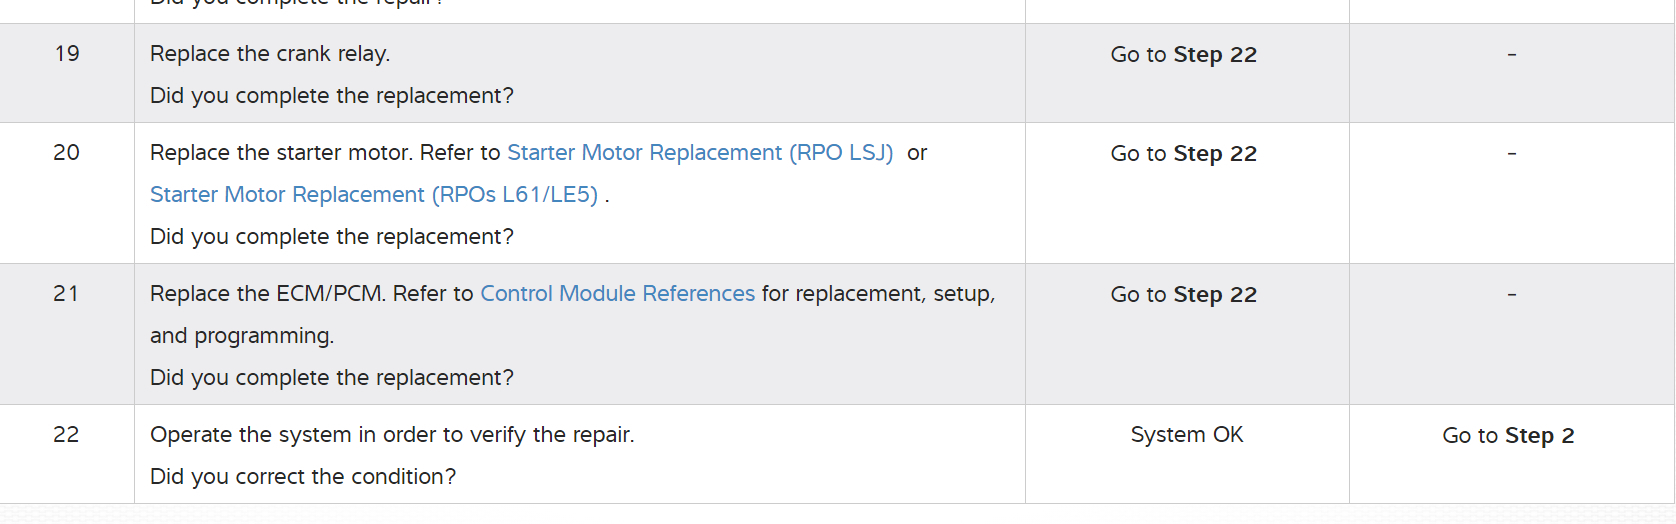The height and width of the screenshot is (524, 1676).
Task: Select step number 22 cell
Action: click(67, 435)
